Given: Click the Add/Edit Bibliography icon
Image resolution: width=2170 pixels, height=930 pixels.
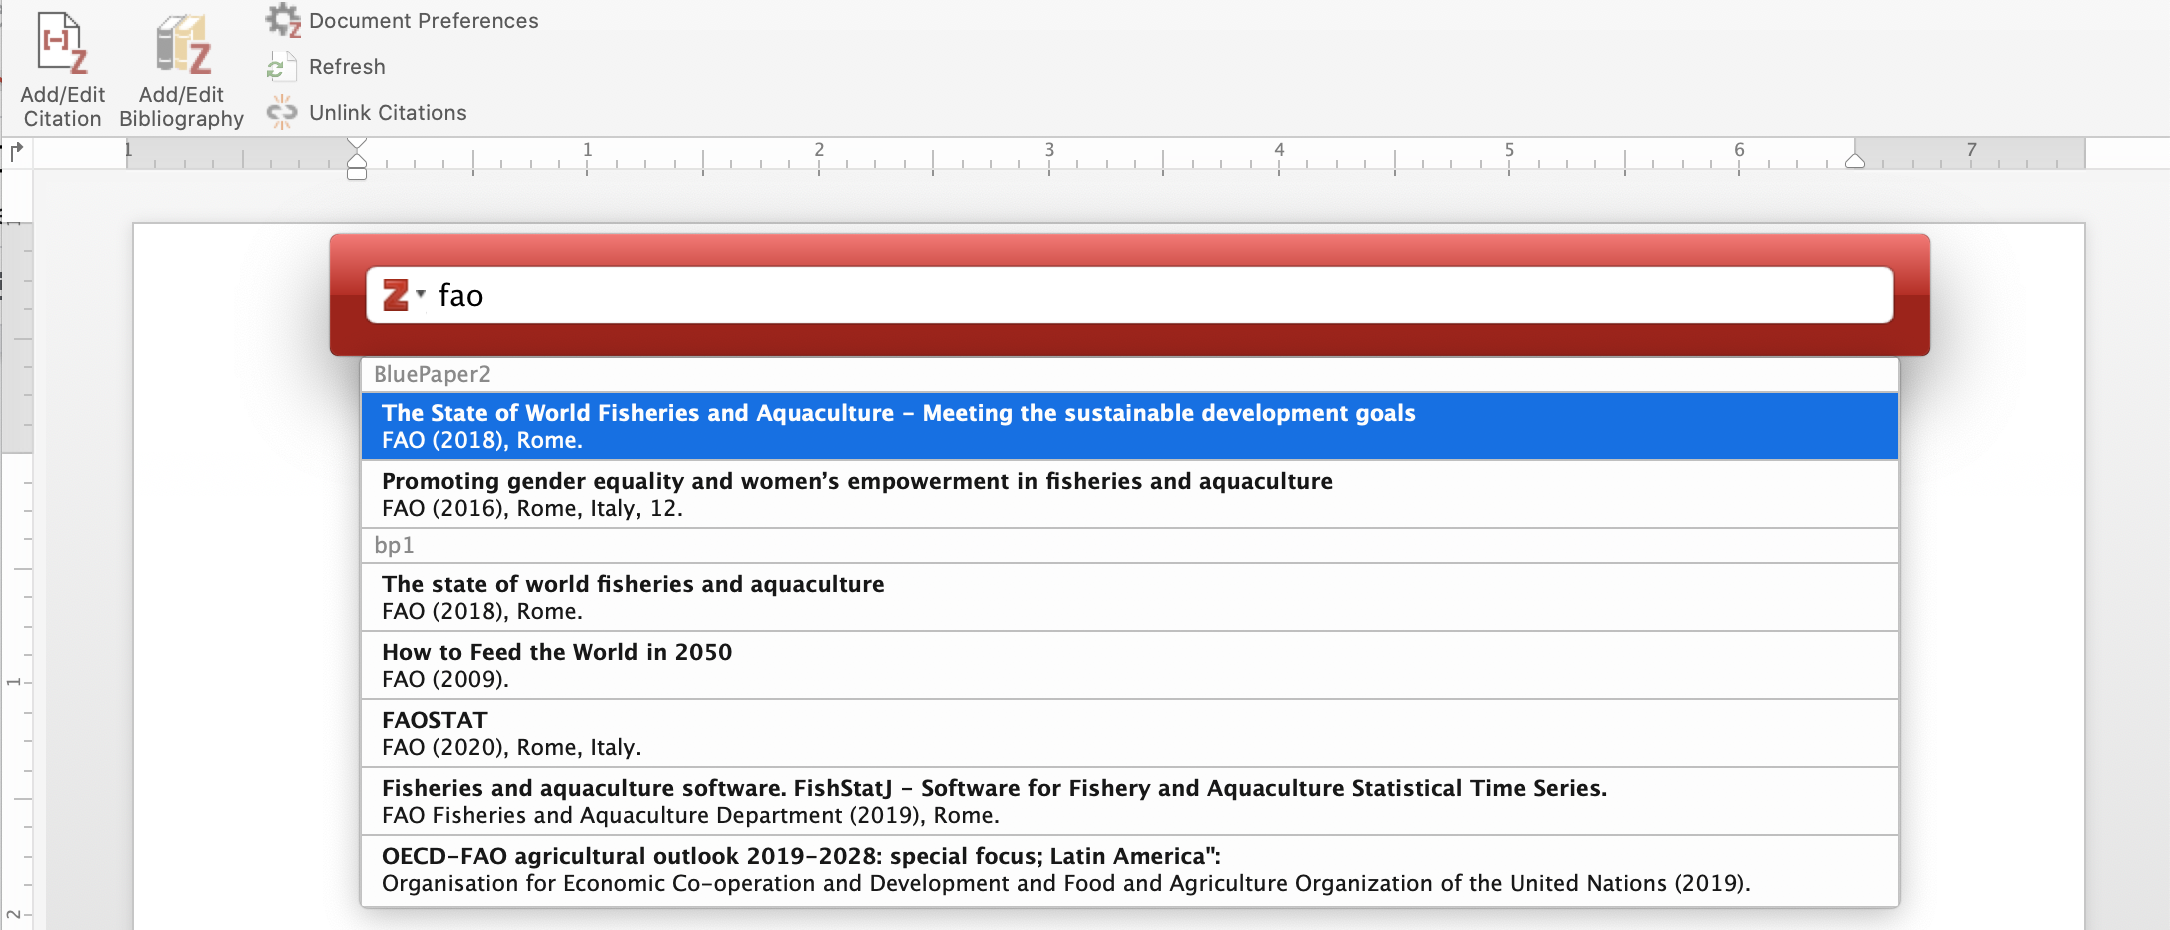Looking at the screenshot, I should click(183, 45).
